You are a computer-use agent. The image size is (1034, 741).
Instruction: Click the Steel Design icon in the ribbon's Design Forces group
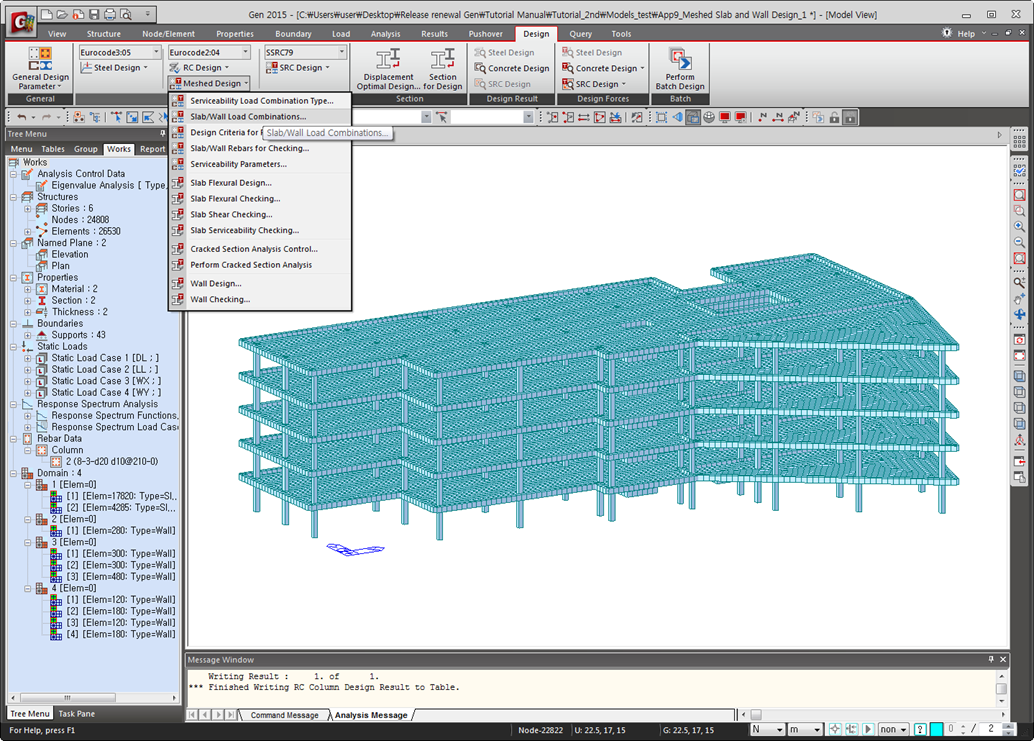(x=567, y=52)
